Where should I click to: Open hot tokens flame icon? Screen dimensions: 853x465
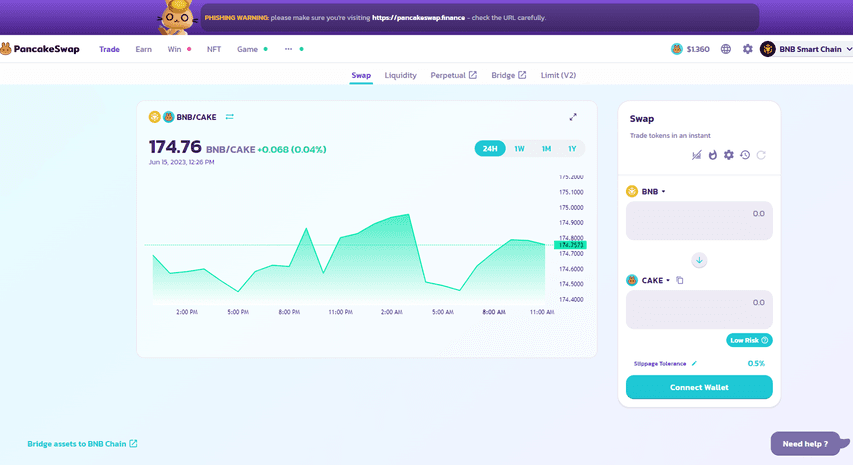(713, 155)
